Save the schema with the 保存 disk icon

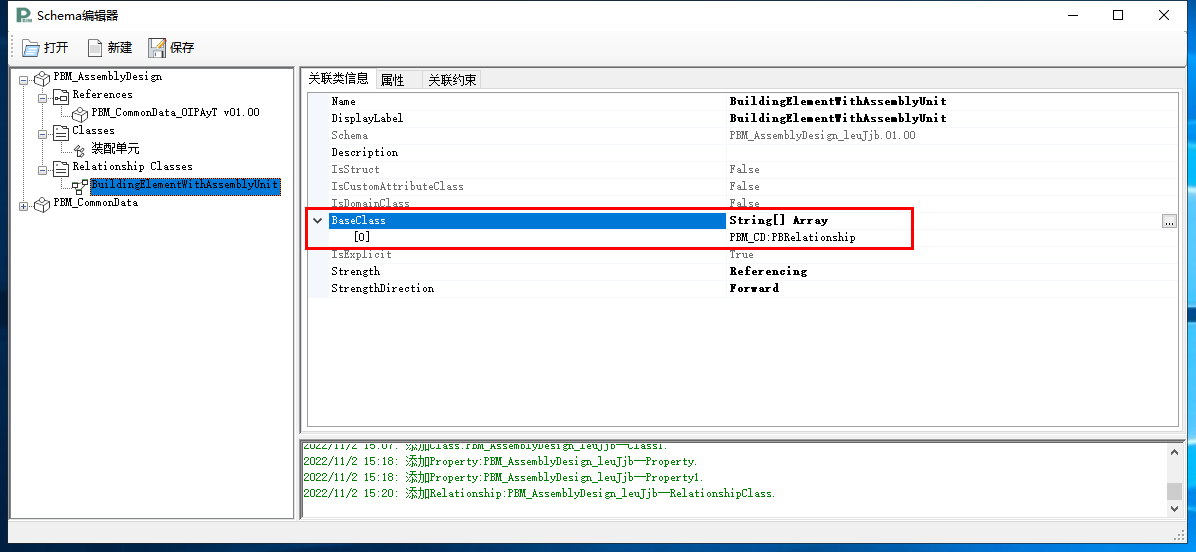point(157,48)
